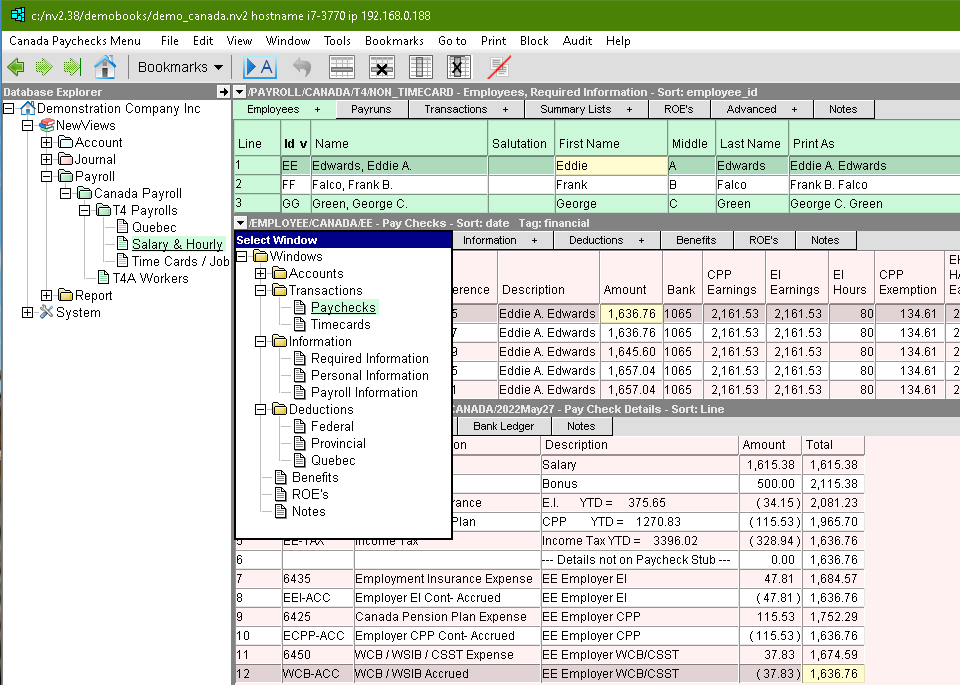Collapse the Transactions folder in Select Window
960x685 pixels.
click(x=262, y=291)
